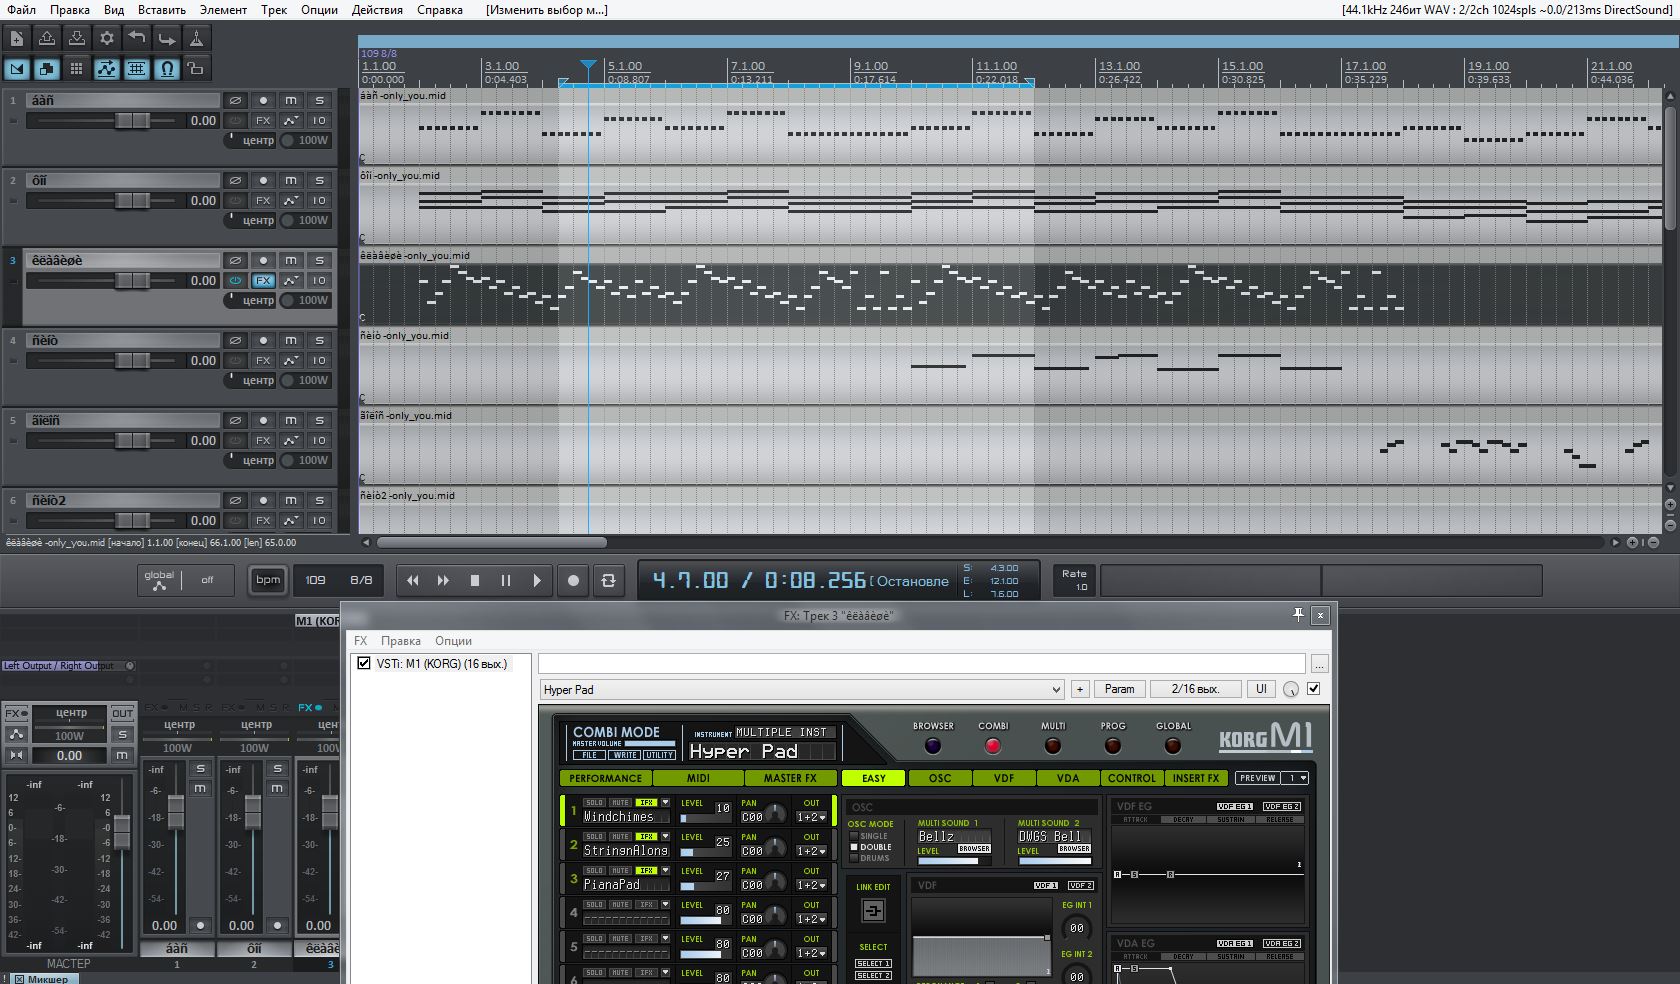Open the IO routing button on track 1

[x=319, y=120]
